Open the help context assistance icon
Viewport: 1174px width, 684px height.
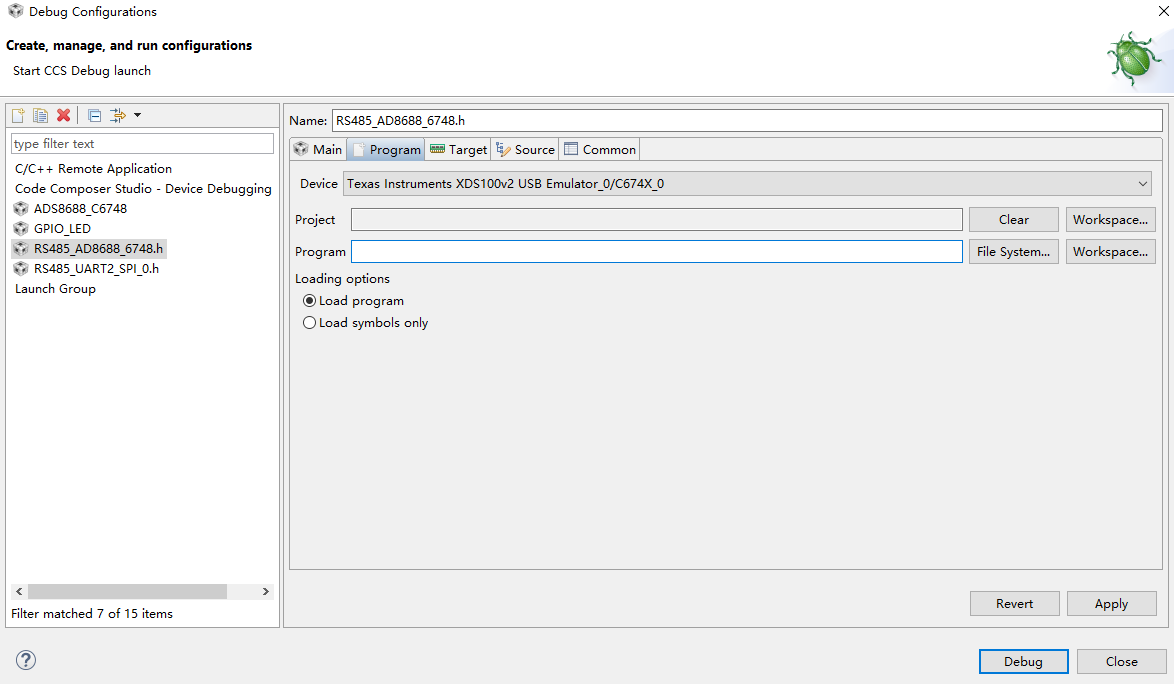(x=25, y=660)
